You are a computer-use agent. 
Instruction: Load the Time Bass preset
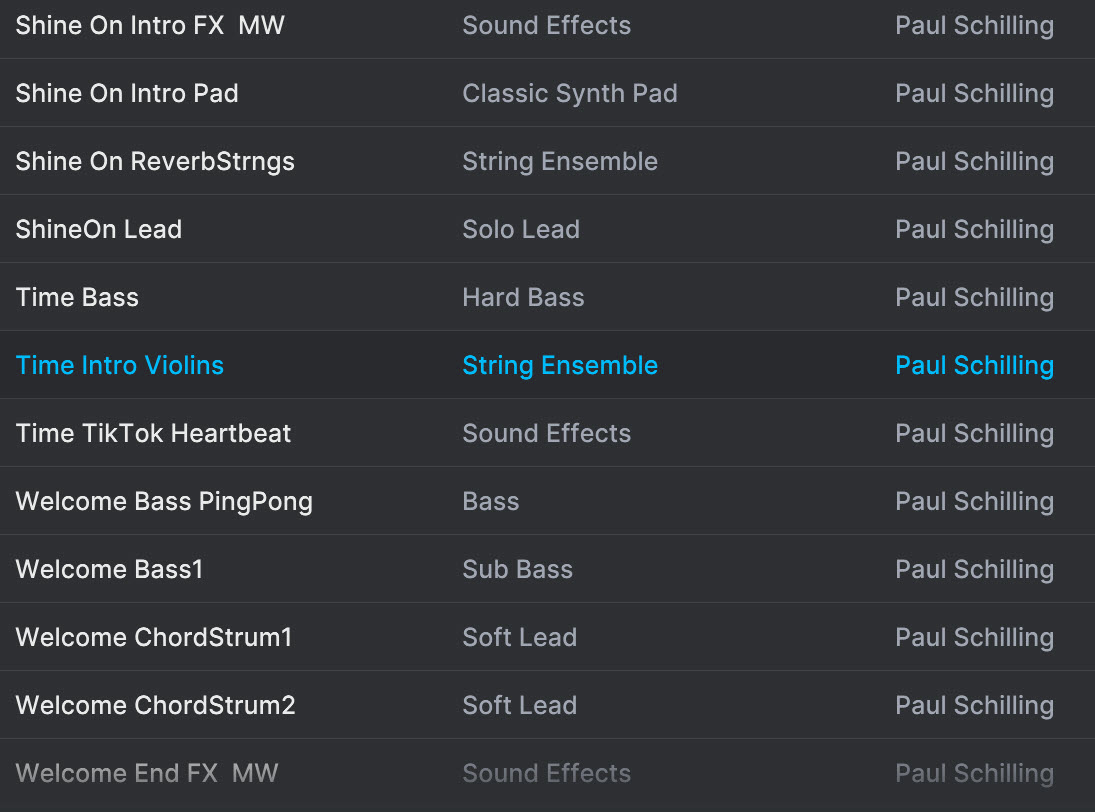(x=548, y=297)
